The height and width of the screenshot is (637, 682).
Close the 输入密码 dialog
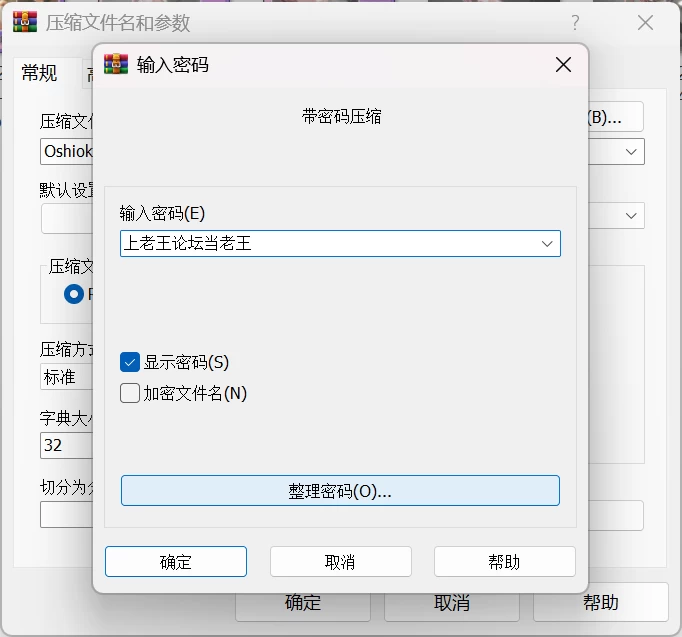[563, 65]
